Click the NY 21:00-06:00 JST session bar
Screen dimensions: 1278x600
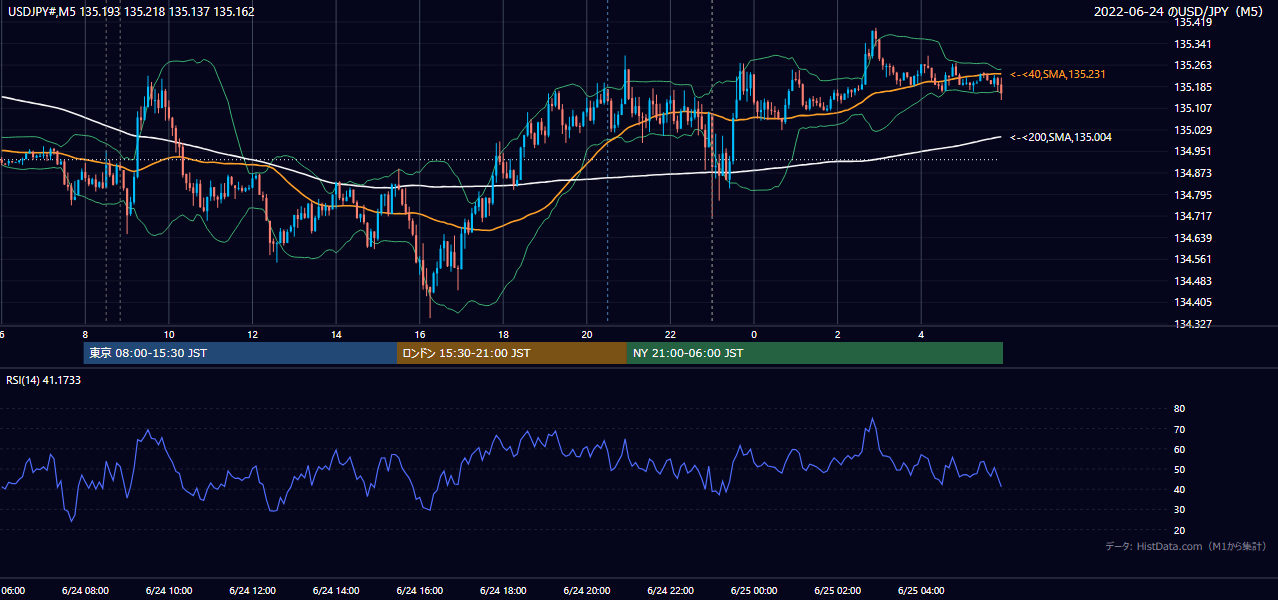(815, 353)
